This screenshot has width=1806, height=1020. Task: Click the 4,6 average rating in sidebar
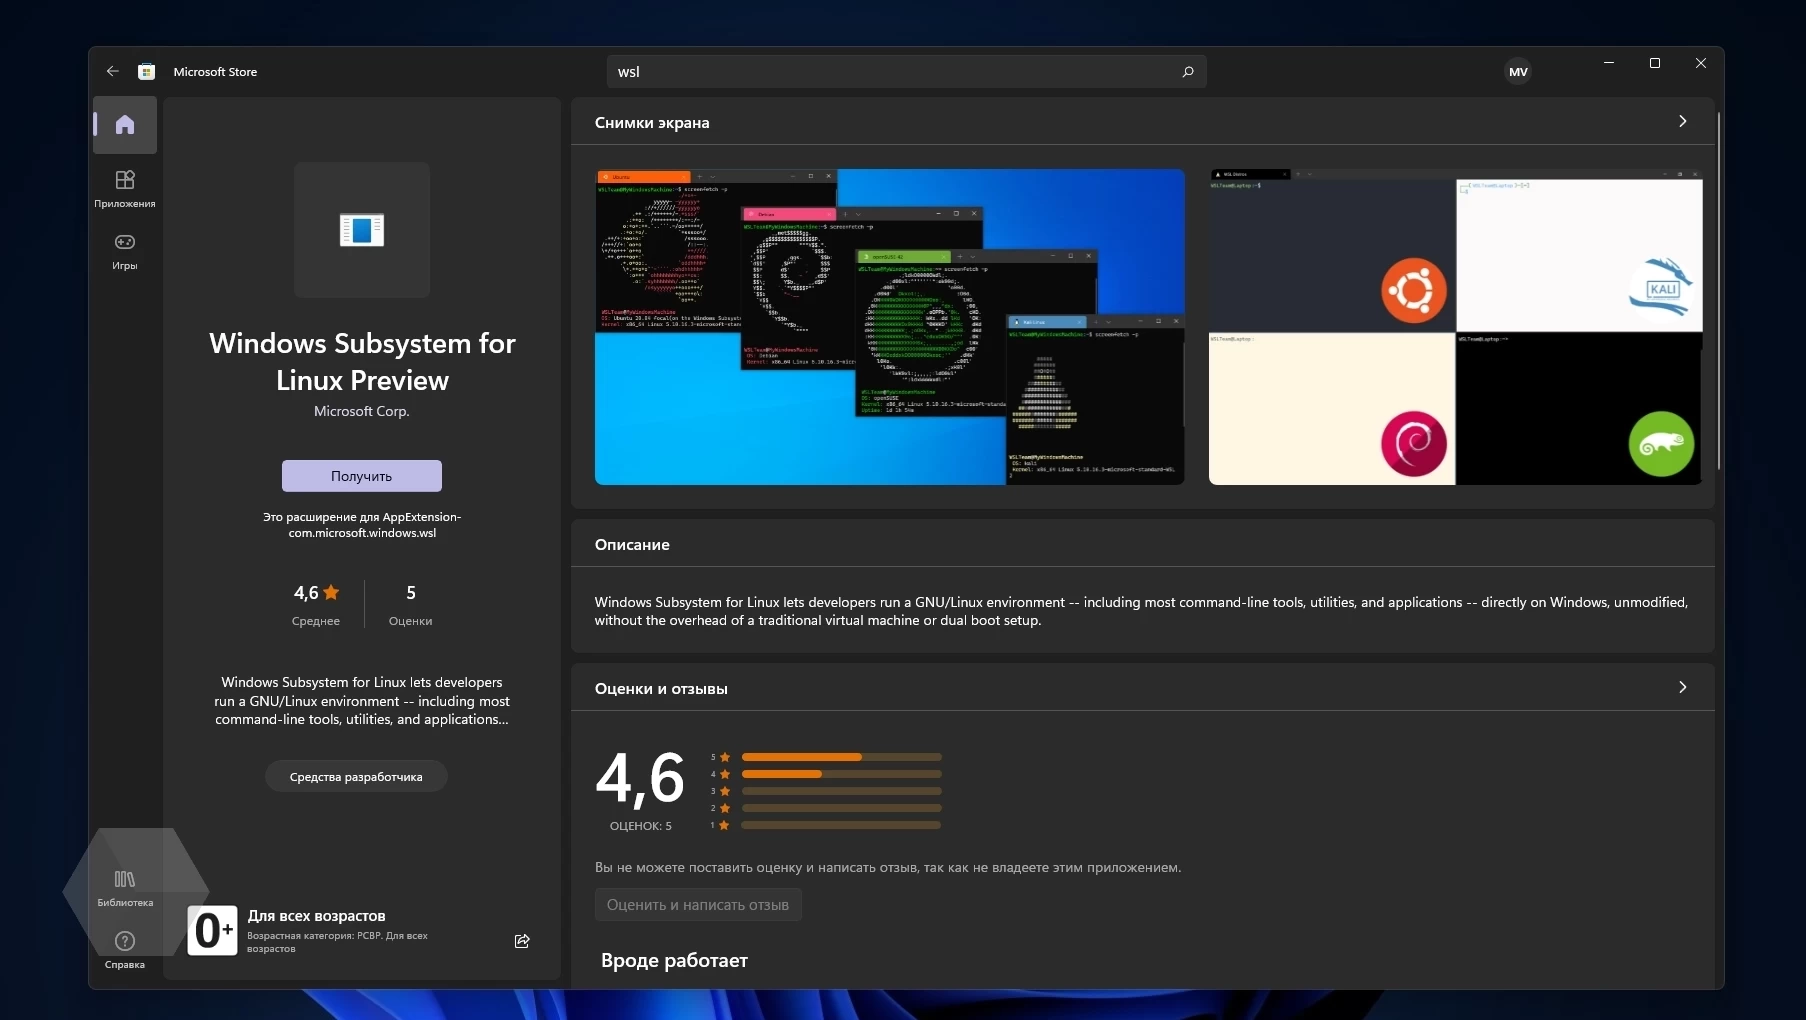point(316,593)
